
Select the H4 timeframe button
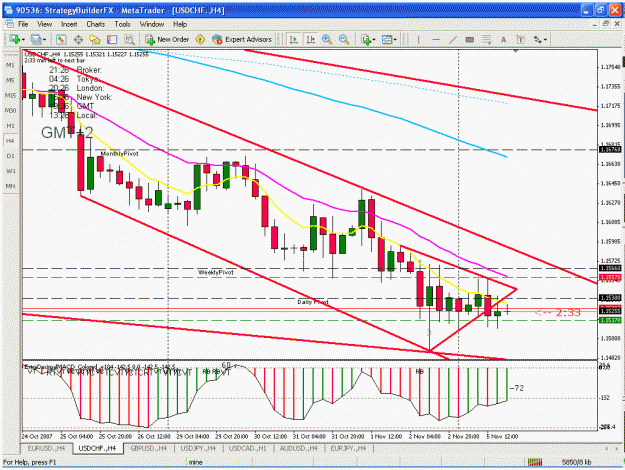click(x=10, y=141)
